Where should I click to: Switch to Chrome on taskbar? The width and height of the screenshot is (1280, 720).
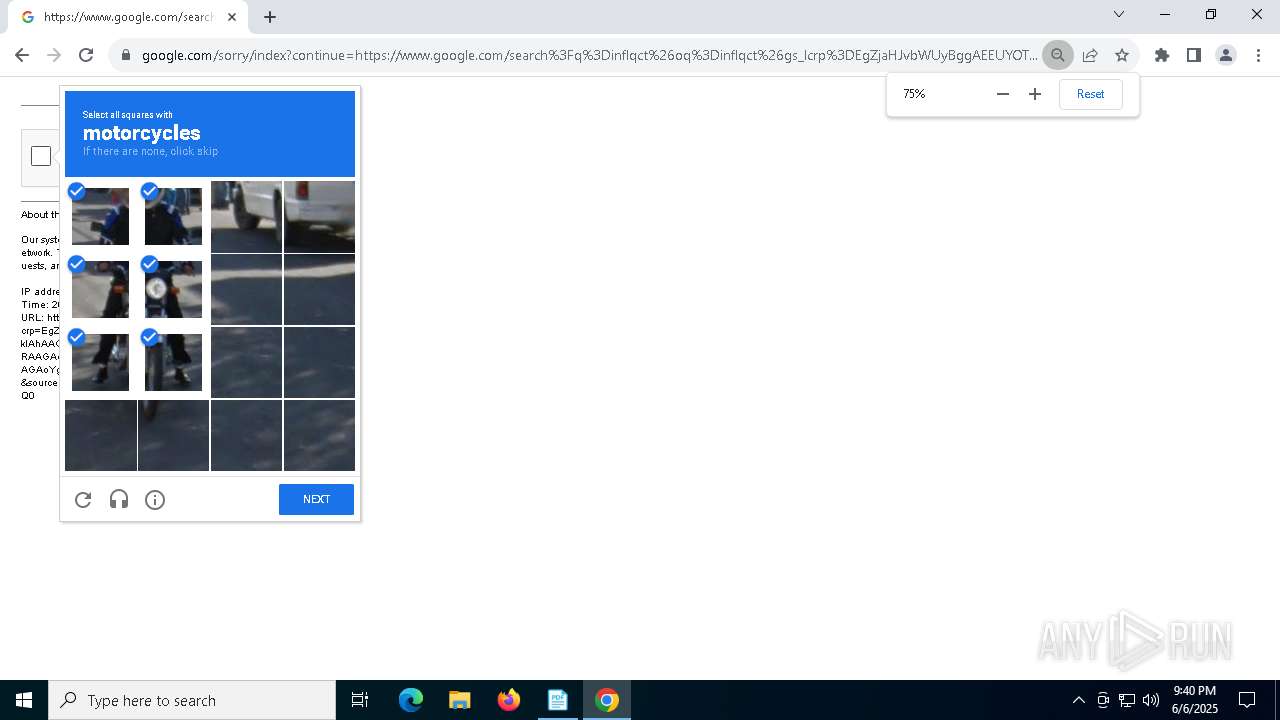pos(606,700)
